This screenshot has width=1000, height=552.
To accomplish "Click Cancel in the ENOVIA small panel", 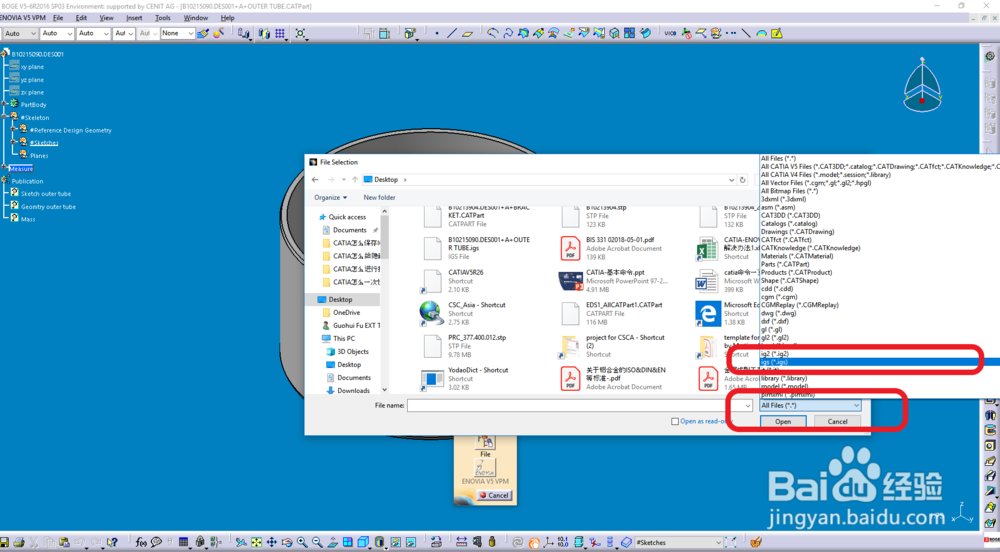I will pos(494,495).
